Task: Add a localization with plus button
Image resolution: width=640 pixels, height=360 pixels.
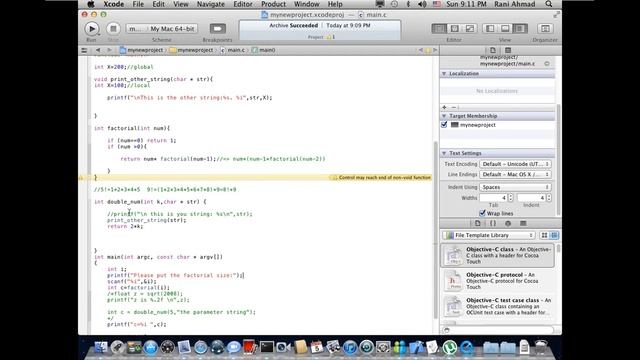Action: [444, 107]
